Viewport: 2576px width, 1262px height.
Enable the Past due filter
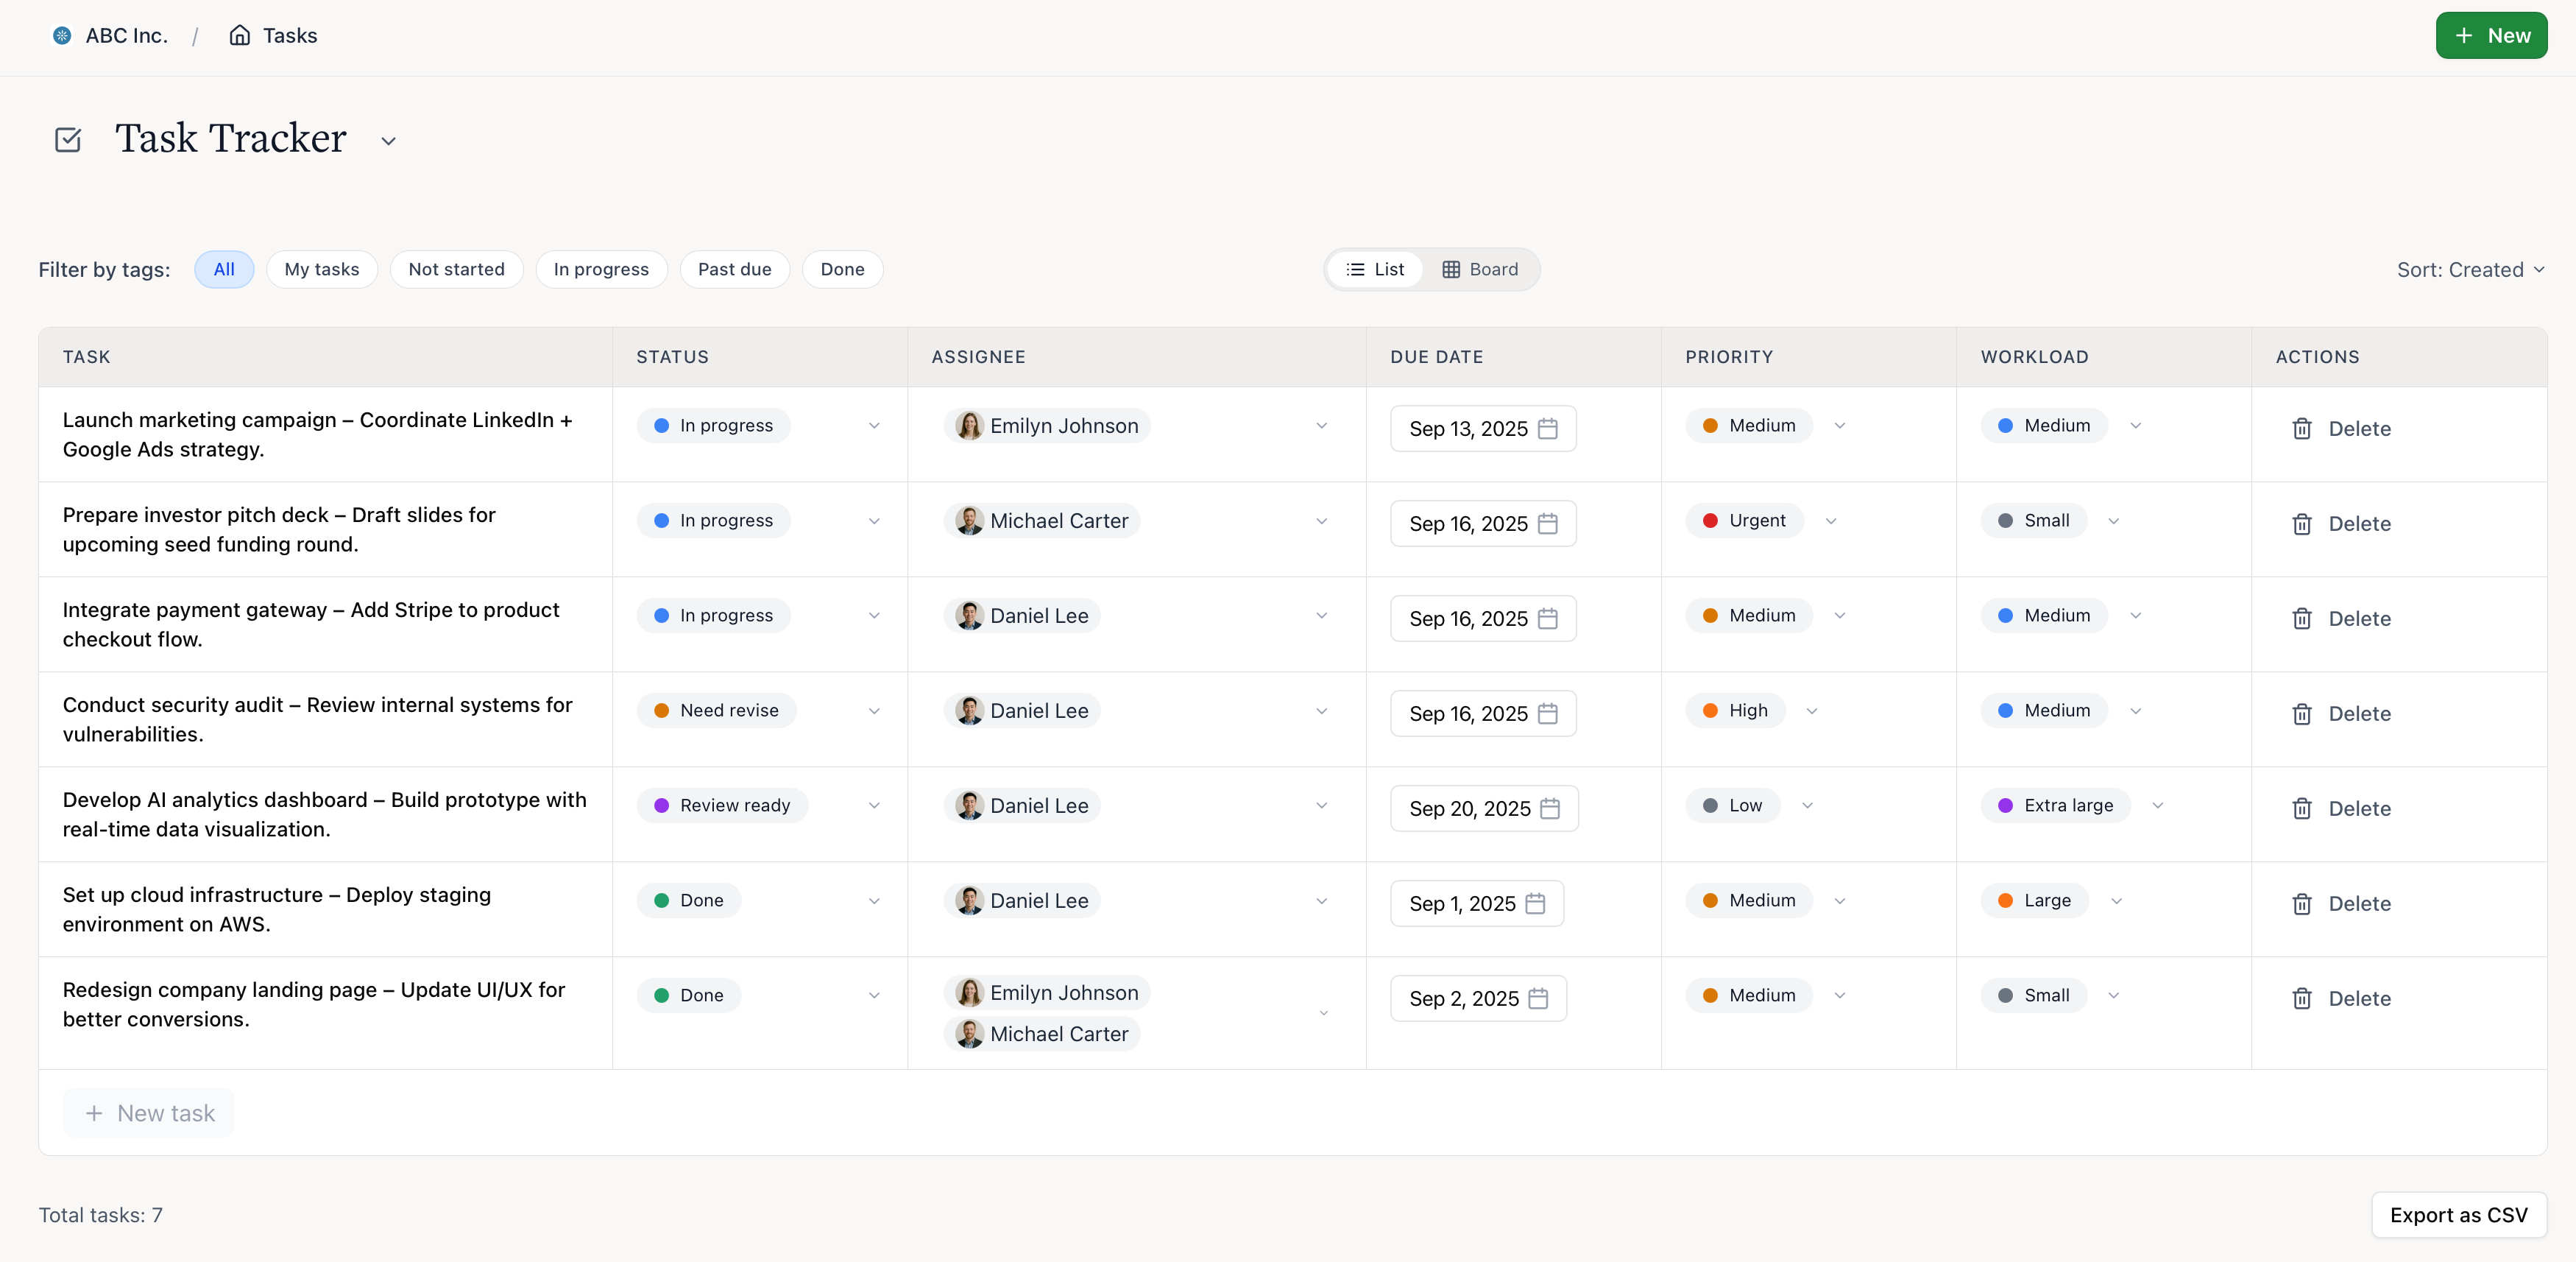(734, 269)
